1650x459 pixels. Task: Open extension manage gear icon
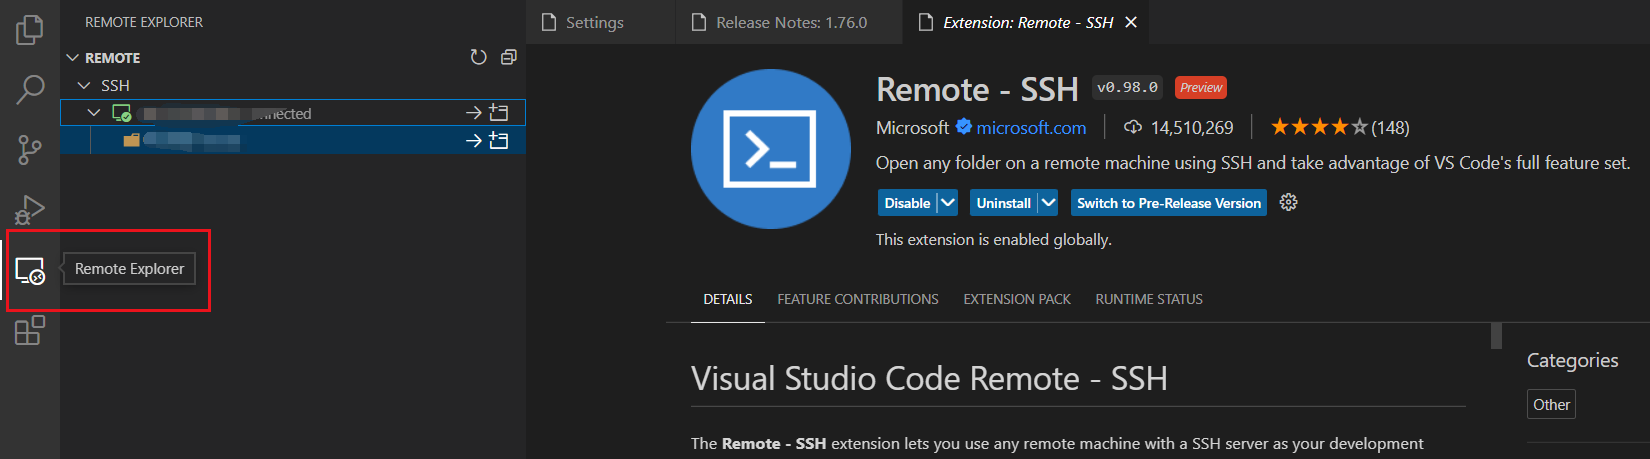[1289, 202]
